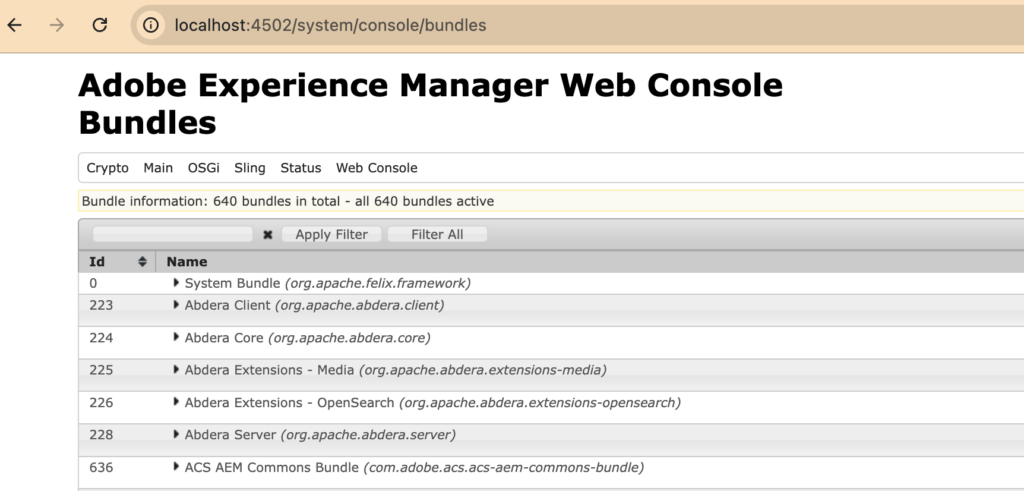Click the Apply Filter button
Viewport: 1024px width, 491px height.
click(x=331, y=235)
